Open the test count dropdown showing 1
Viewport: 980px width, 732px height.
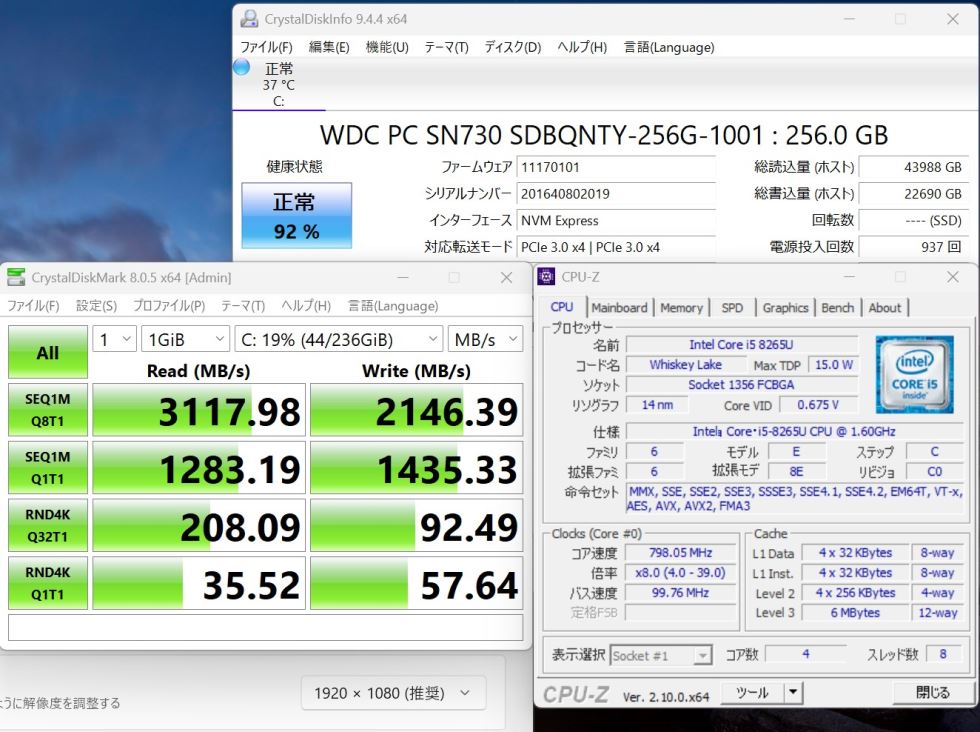click(x=114, y=339)
